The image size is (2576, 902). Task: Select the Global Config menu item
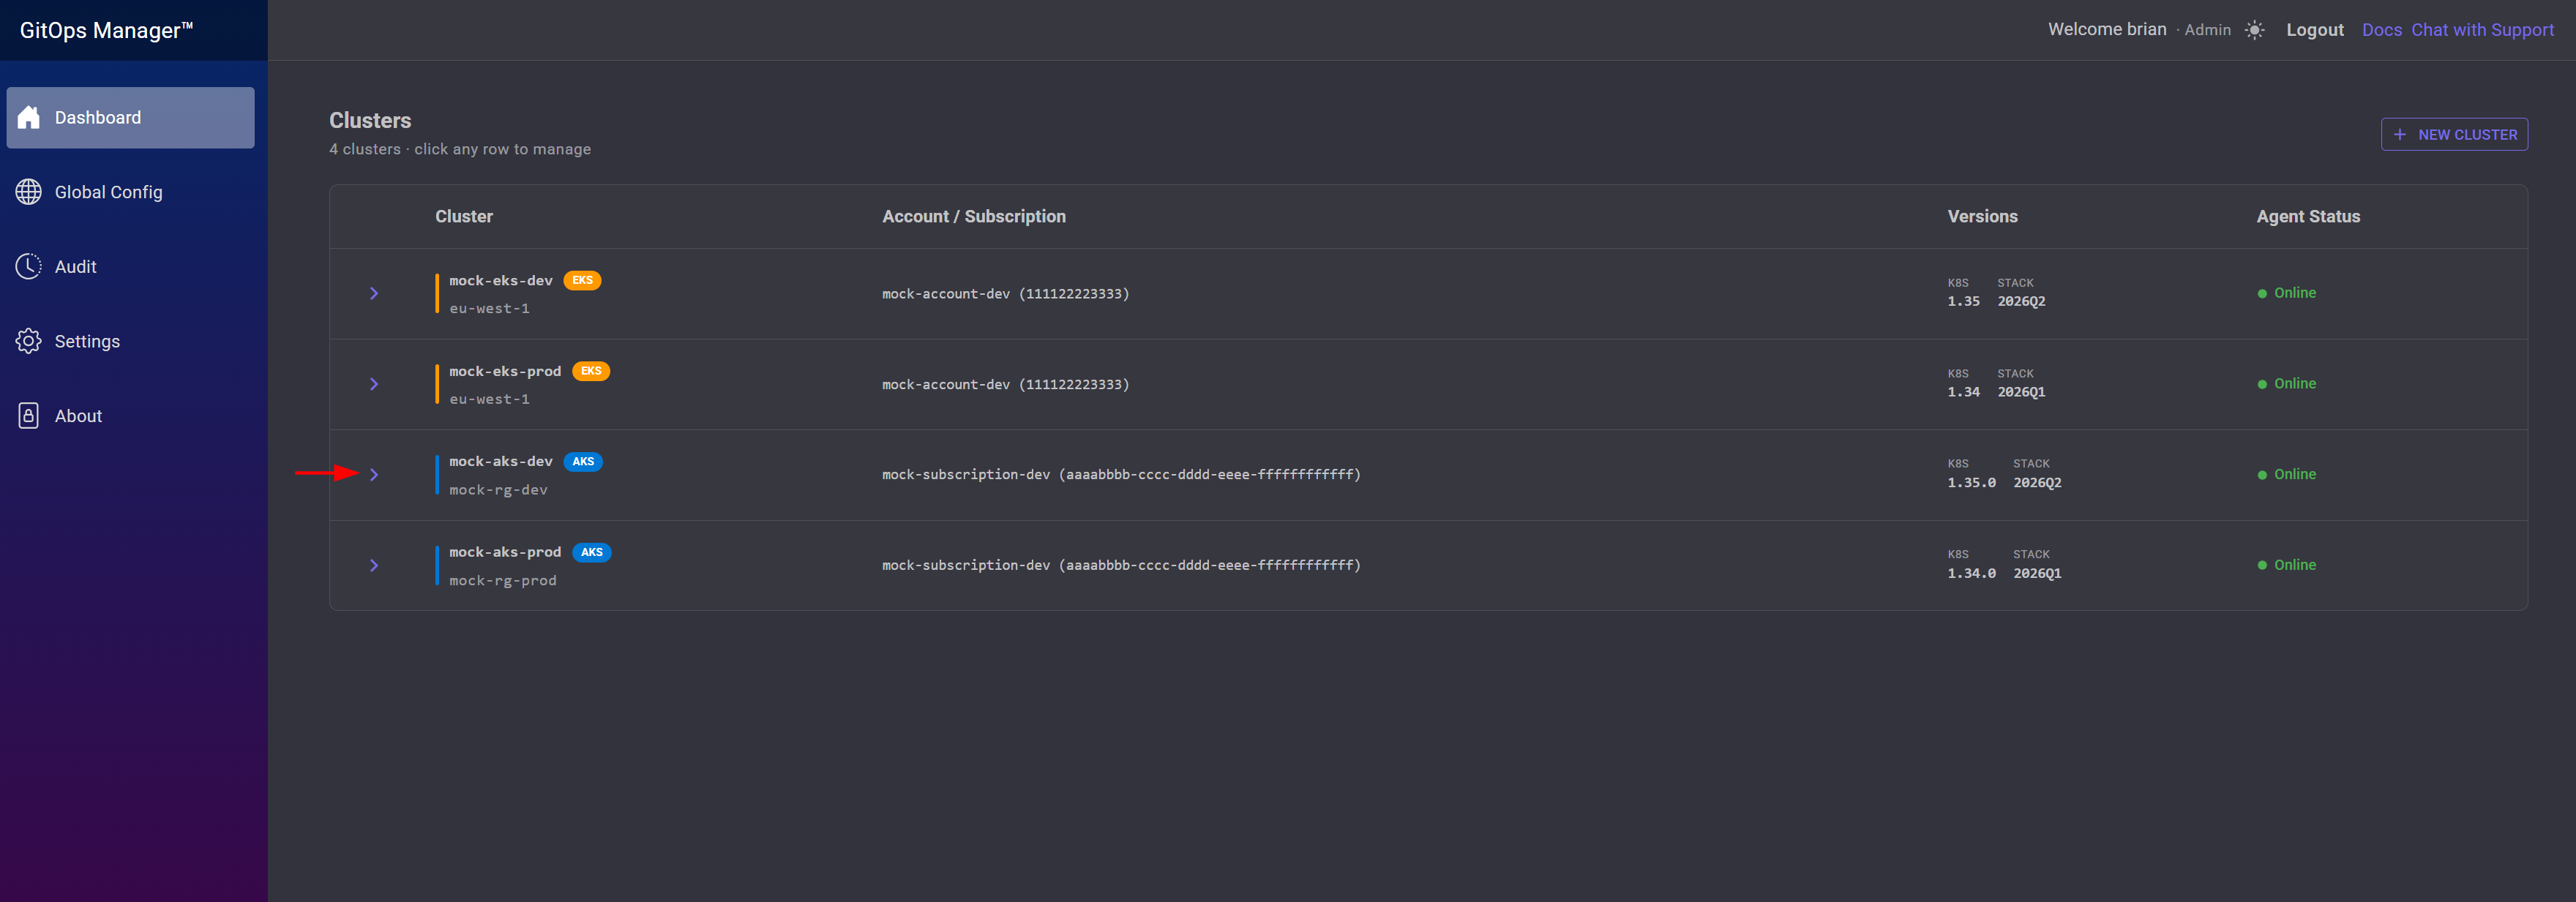click(x=131, y=192)
